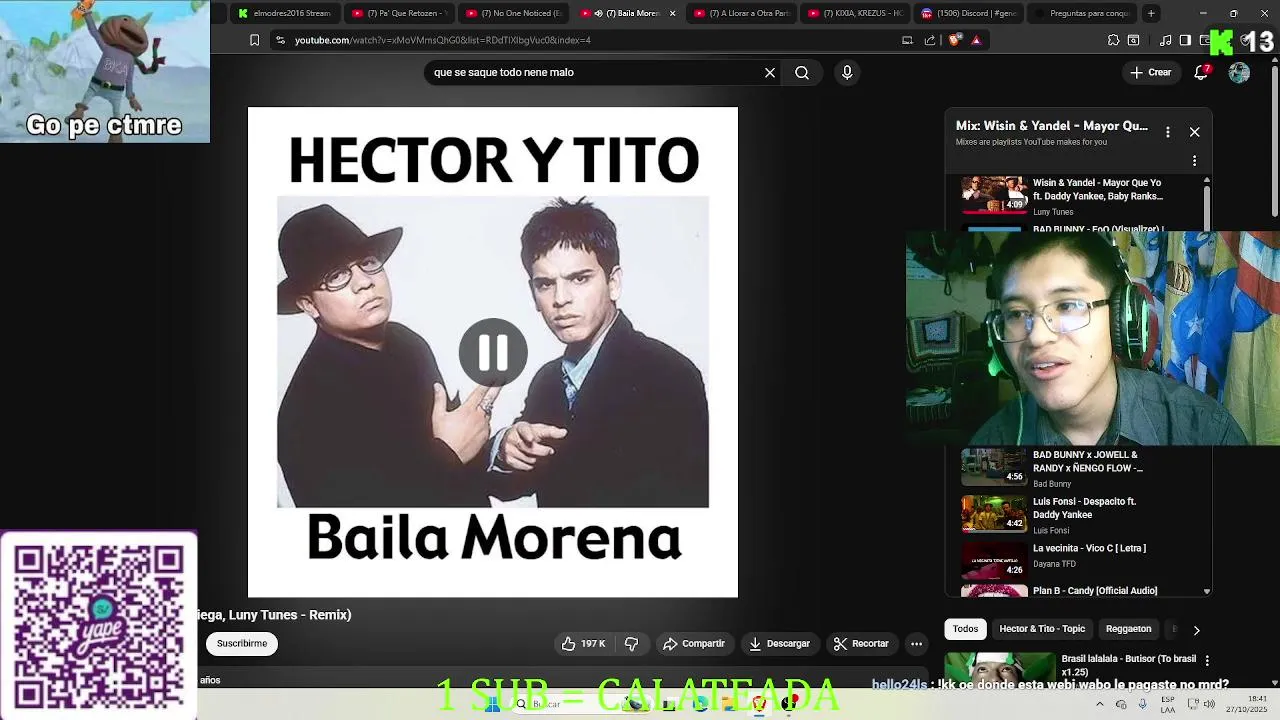Click the cast screen icon in address bar
Screen dimensions: 1280x720
point(907,40)
